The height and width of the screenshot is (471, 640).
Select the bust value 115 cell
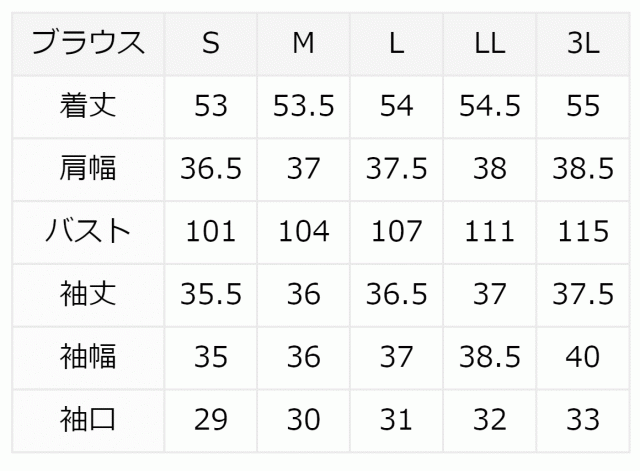(x=581, y=231)
